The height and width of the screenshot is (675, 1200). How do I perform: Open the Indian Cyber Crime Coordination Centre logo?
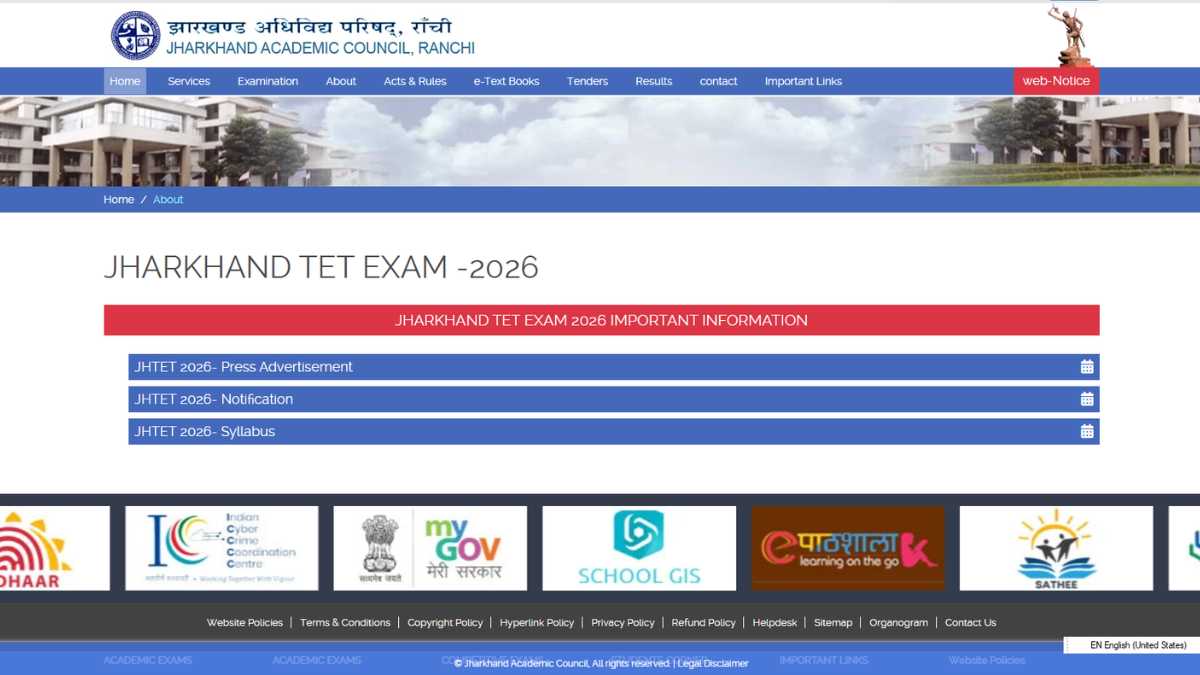tap(221, 548)
